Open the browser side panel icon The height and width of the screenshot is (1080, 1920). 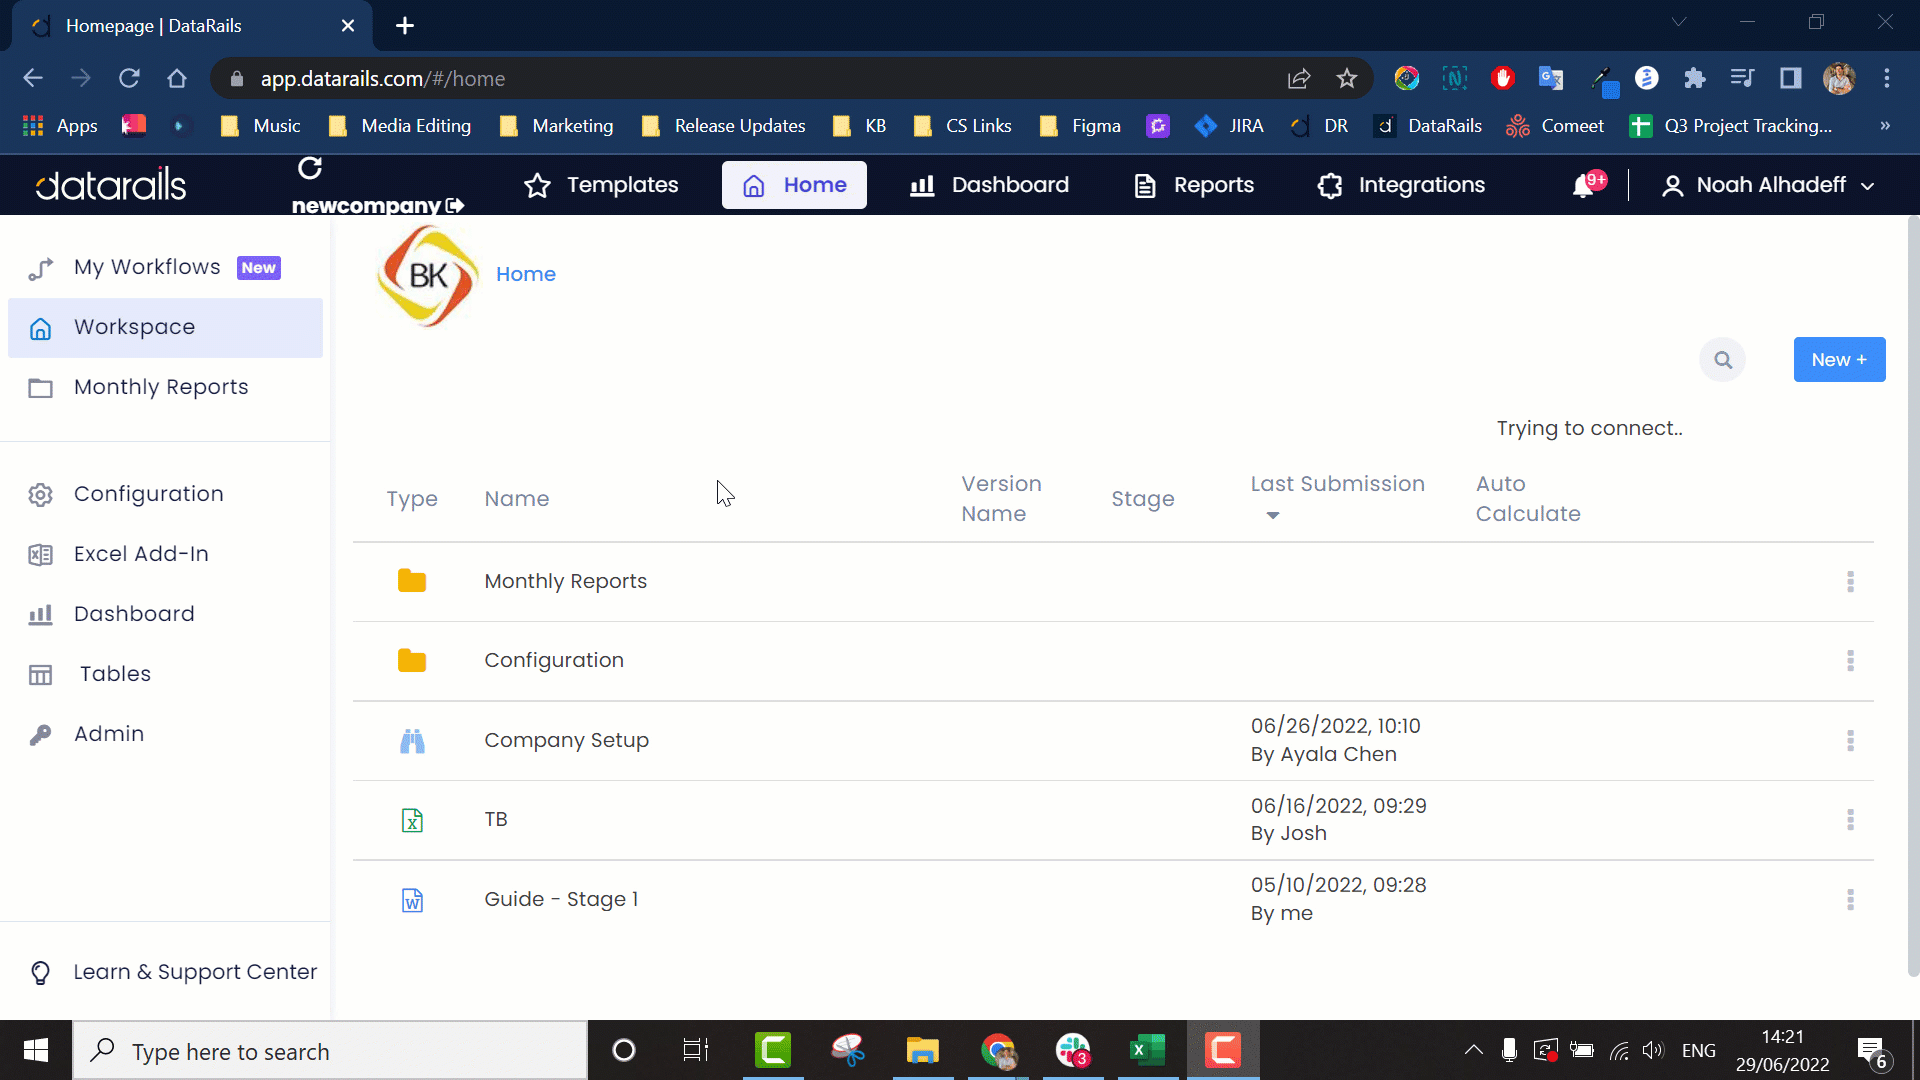[1790, 78]
